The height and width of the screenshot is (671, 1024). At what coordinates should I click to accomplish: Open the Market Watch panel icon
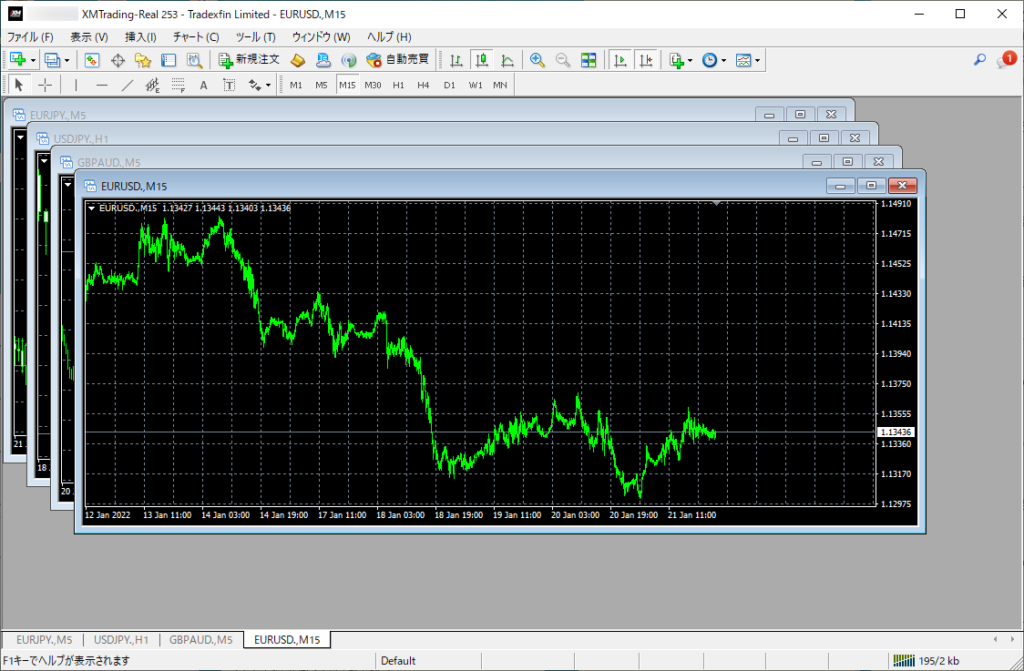(91, 60)
